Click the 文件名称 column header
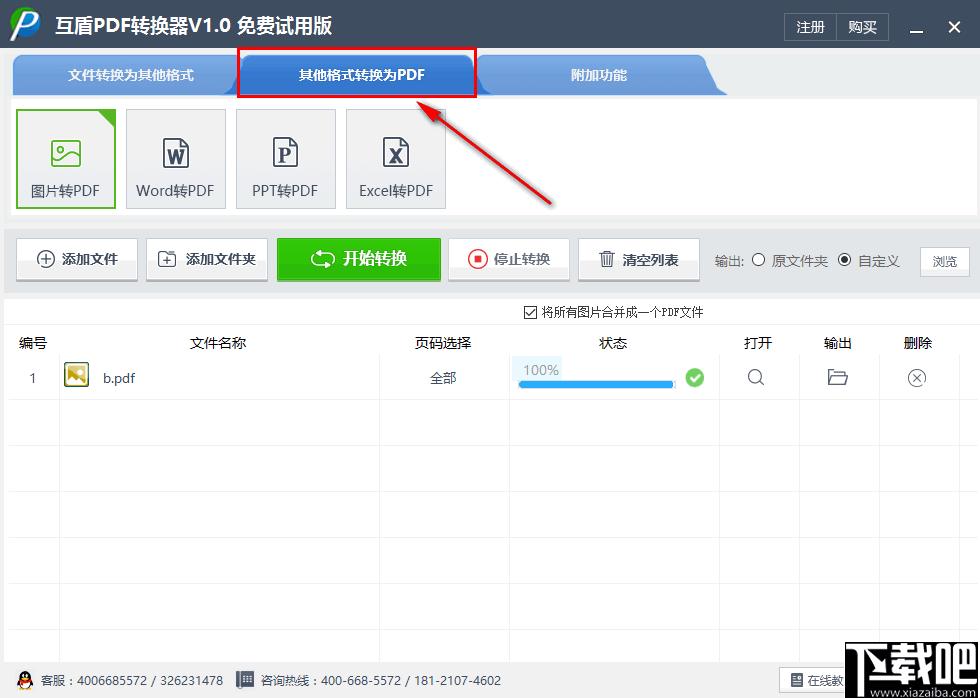The width and height of the screenshot is (980, 698). tap(218, 343)
